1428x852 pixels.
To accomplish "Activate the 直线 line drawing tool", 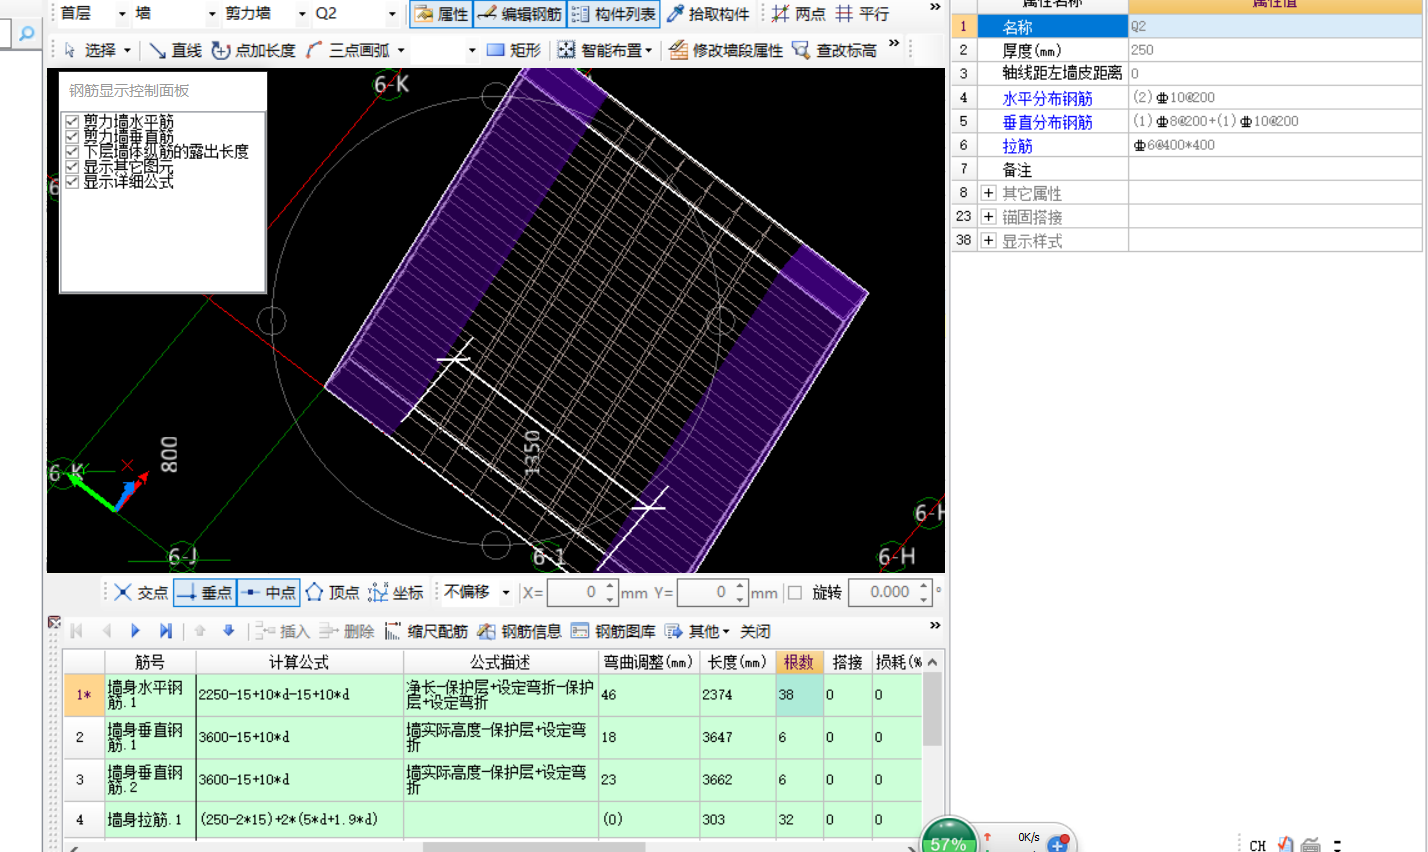I will coord(175,50).
